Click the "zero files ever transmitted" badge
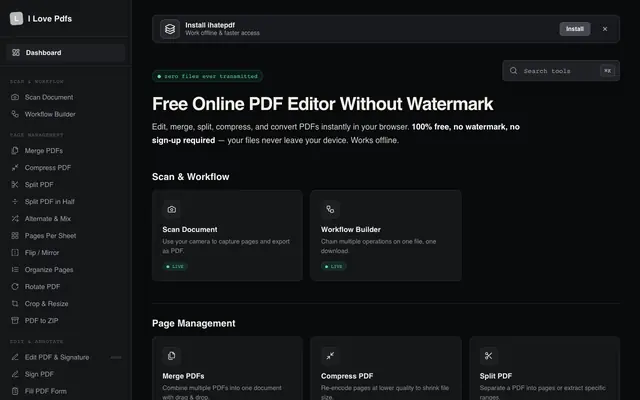This screenshot has width=640, height=400. (207, 76)
